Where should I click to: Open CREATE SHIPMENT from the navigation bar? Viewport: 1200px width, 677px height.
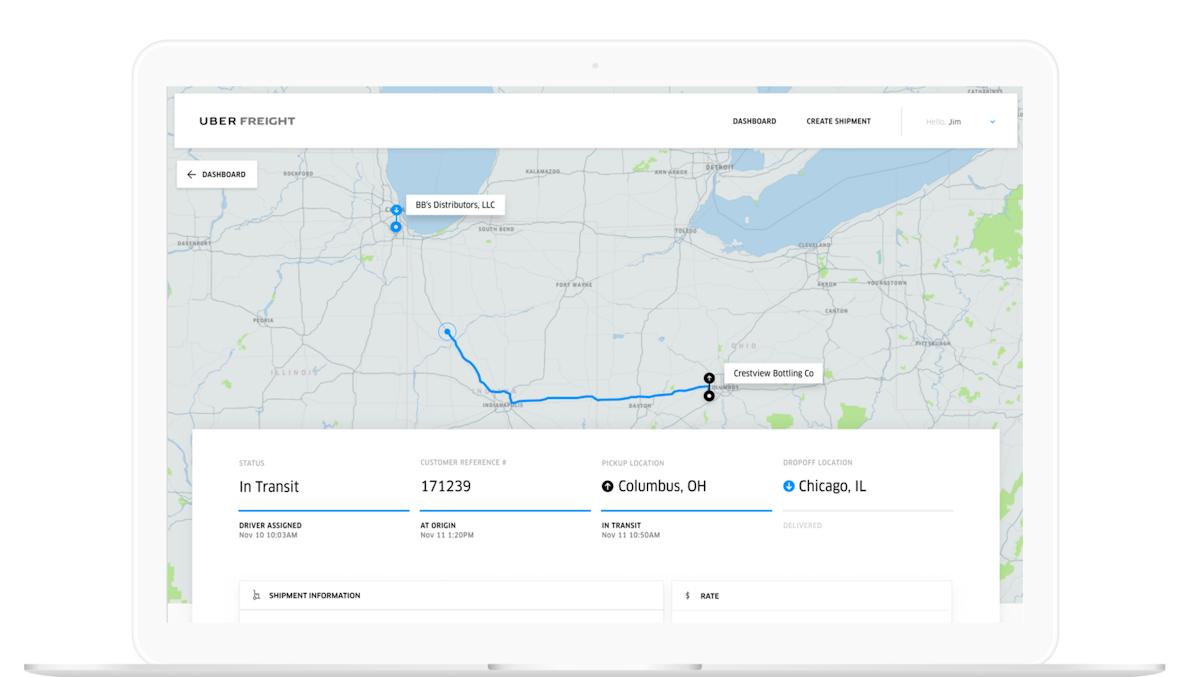click(x=838, y=121)
